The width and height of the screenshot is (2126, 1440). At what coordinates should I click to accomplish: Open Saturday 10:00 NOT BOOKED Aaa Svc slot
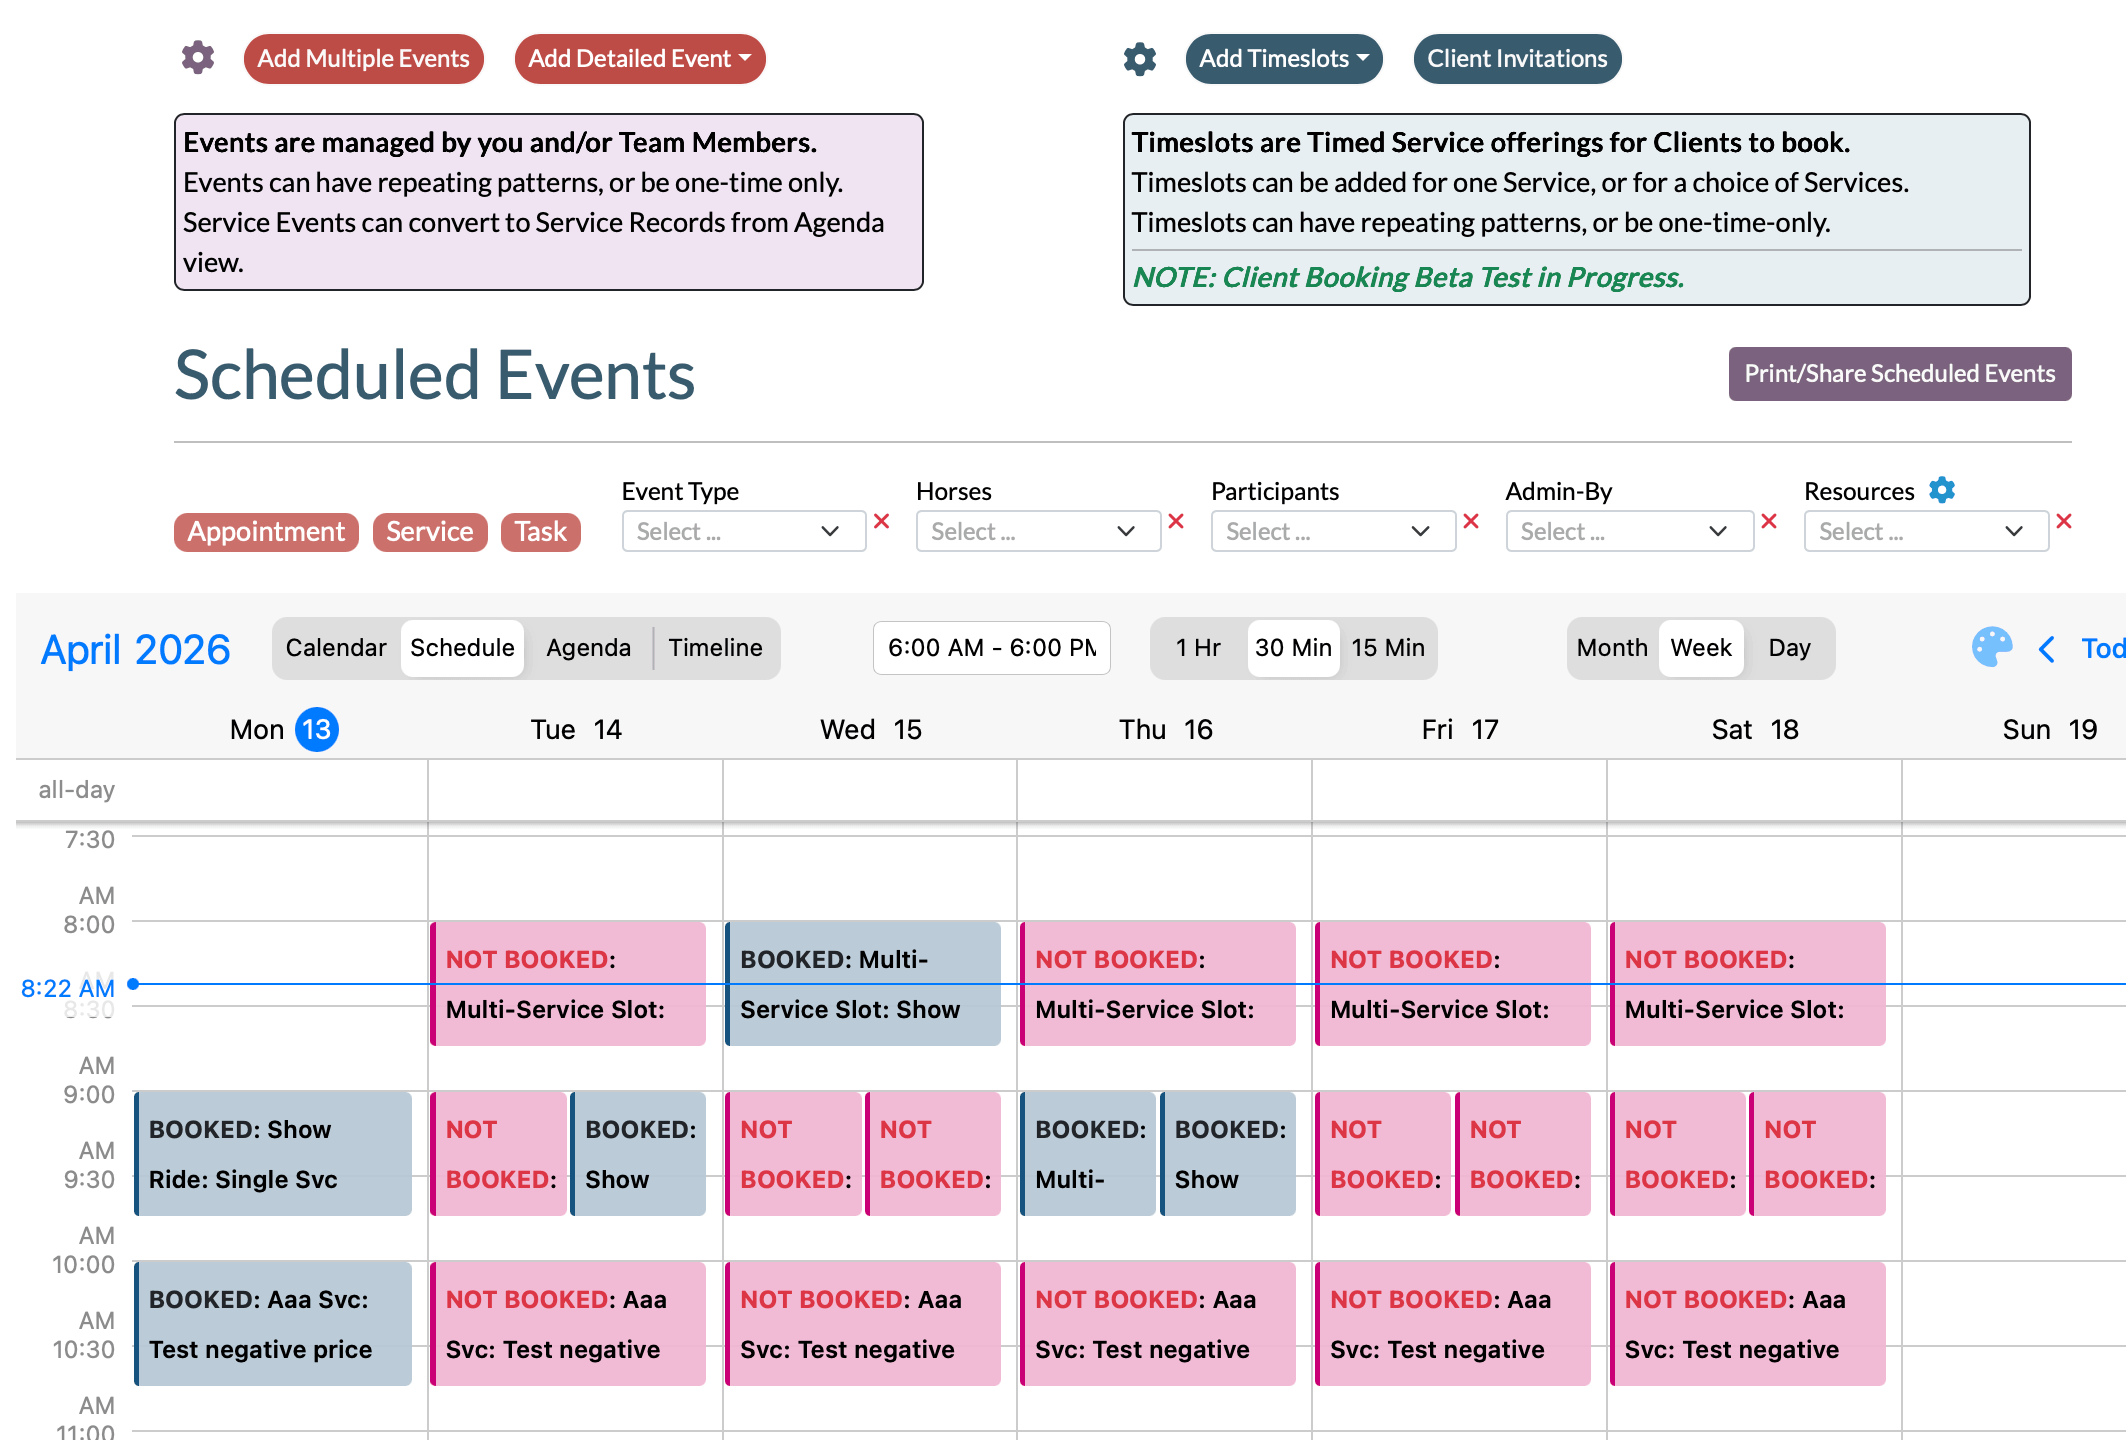pos(1748,1324)
